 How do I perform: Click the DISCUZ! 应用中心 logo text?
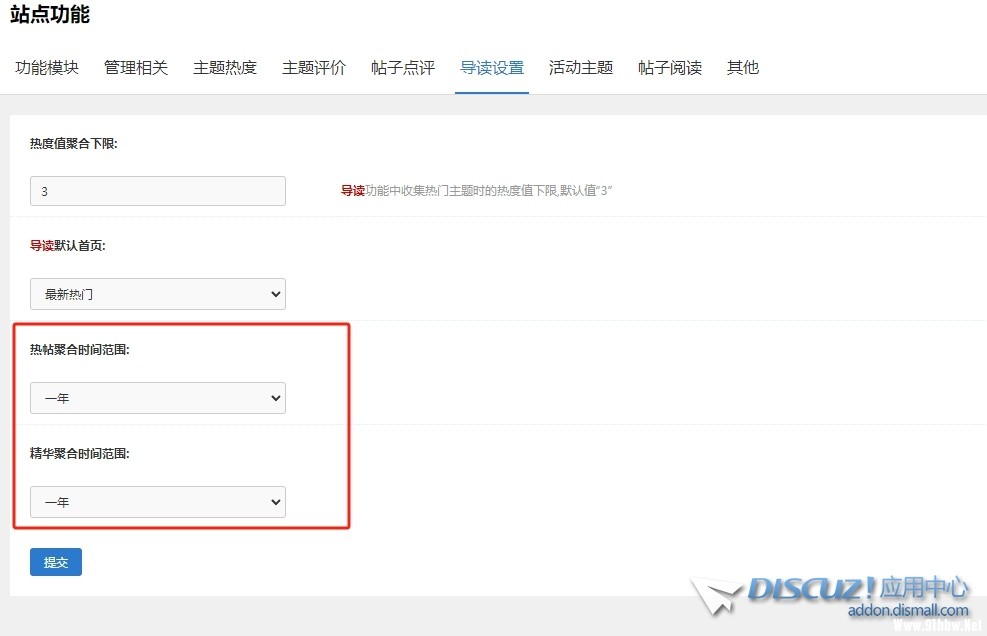click(x=858, y=588)
